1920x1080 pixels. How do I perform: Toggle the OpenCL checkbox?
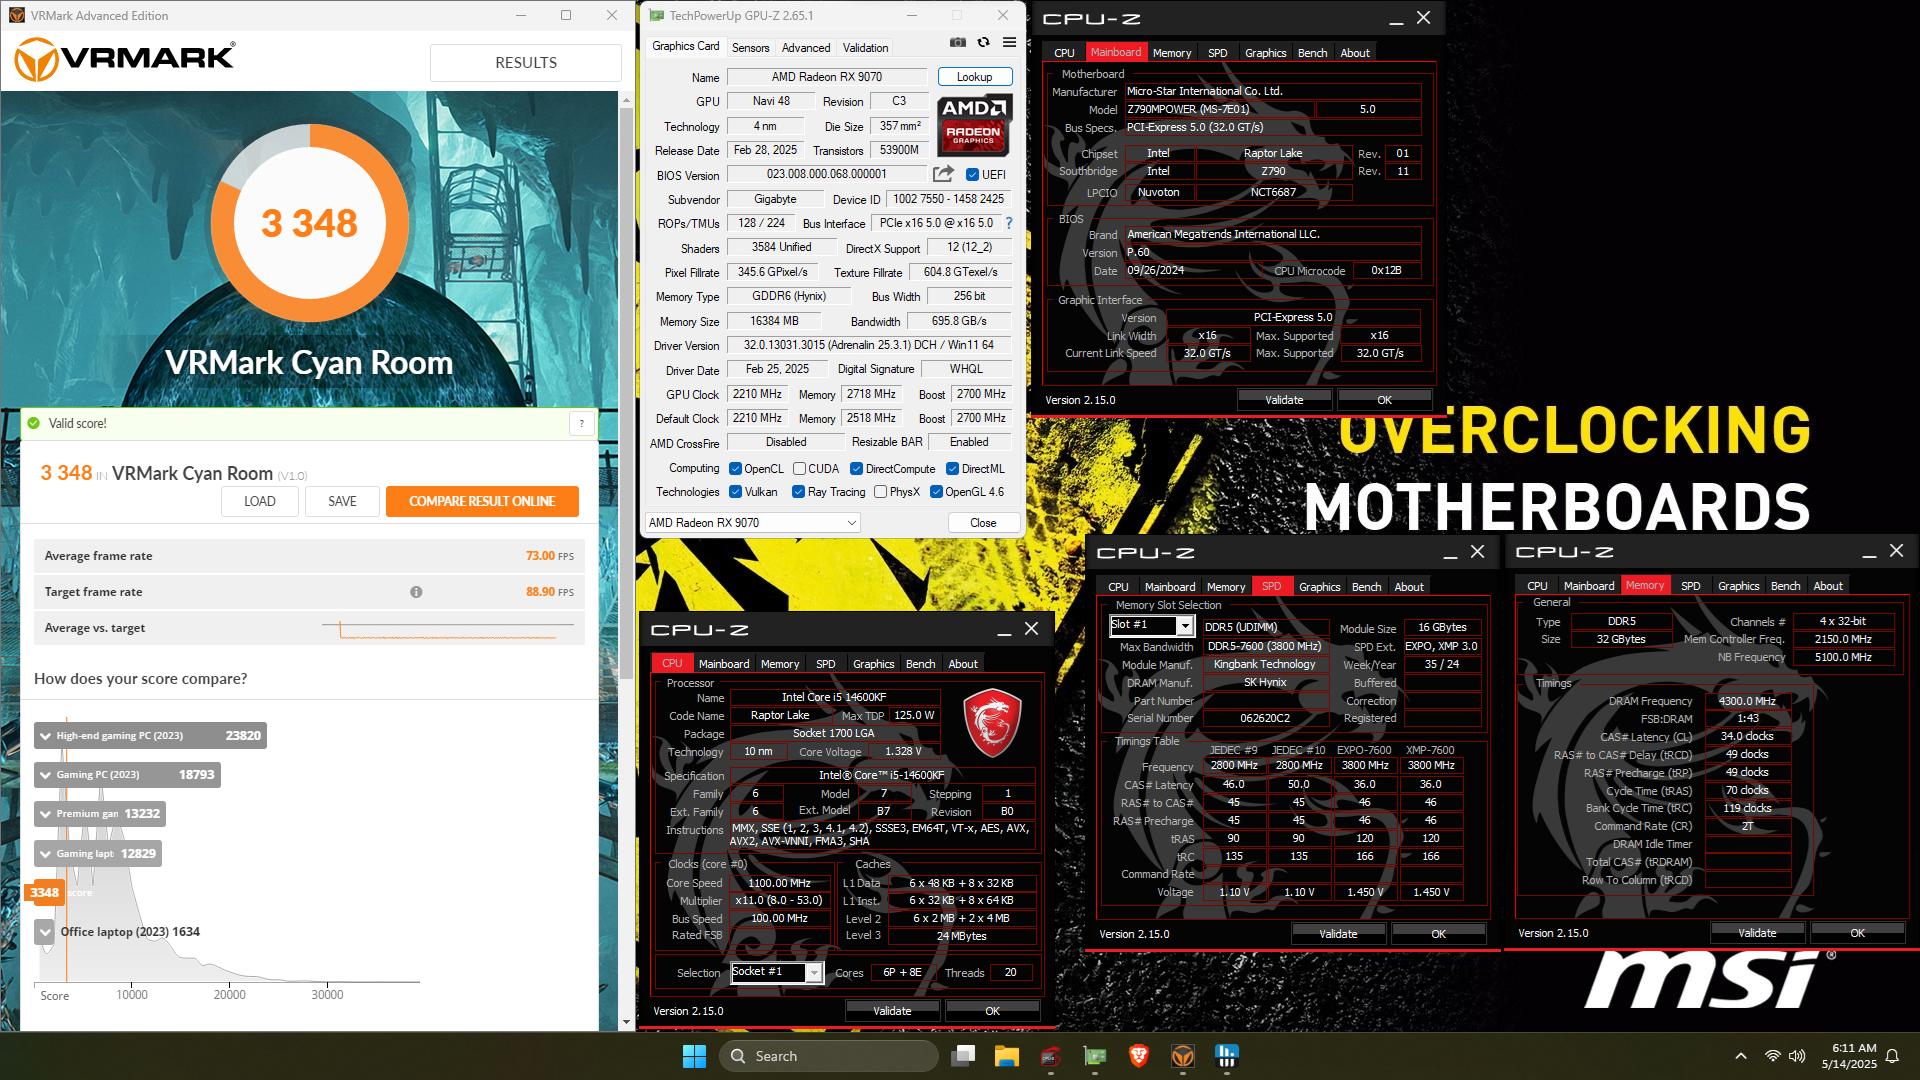pyautogui.click(x=735, y=469)
